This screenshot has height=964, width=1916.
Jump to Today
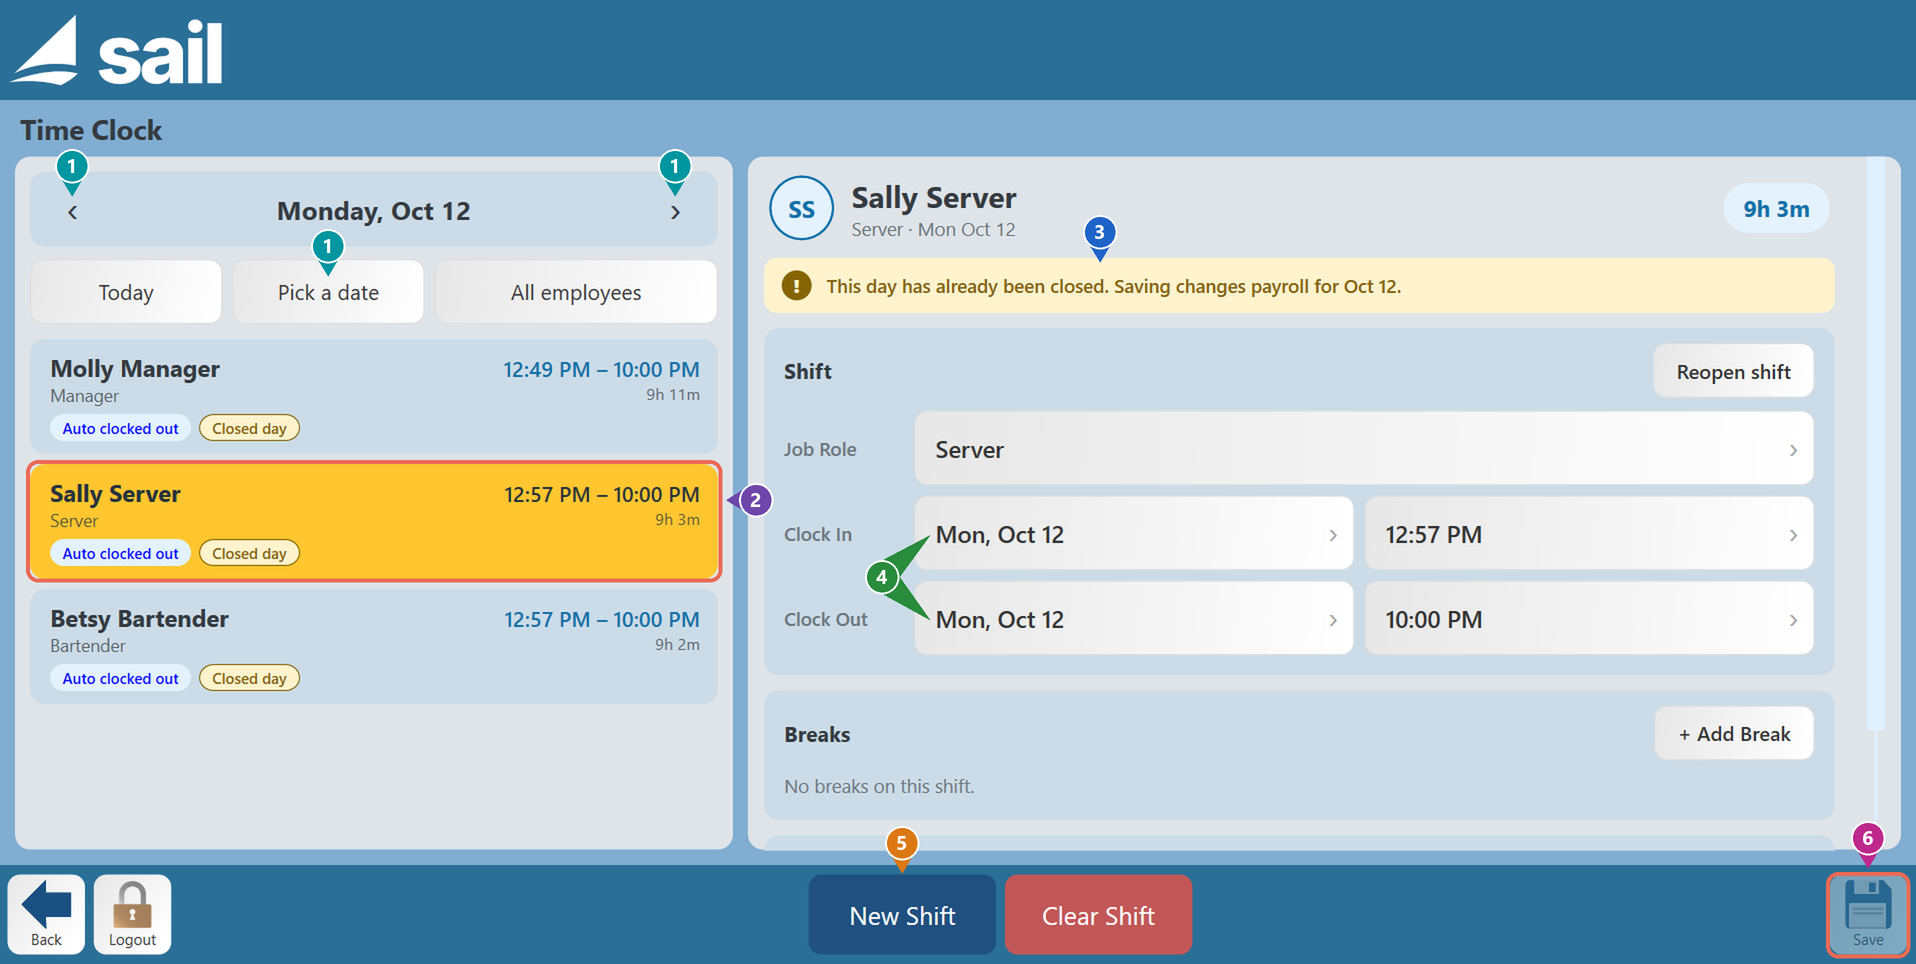[x=126, y=292]
